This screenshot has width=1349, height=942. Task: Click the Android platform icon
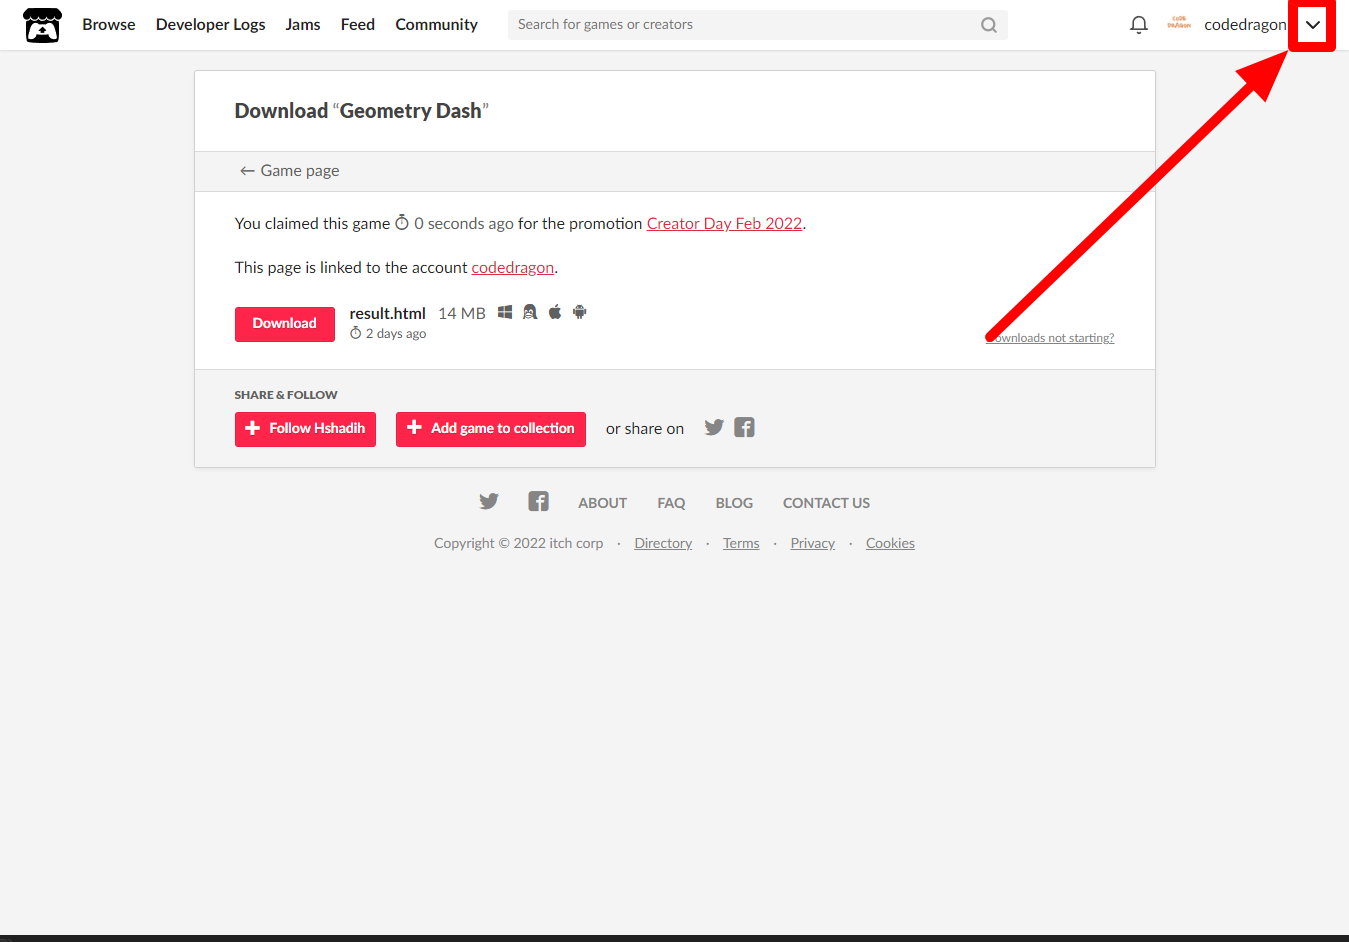[580, 312]
